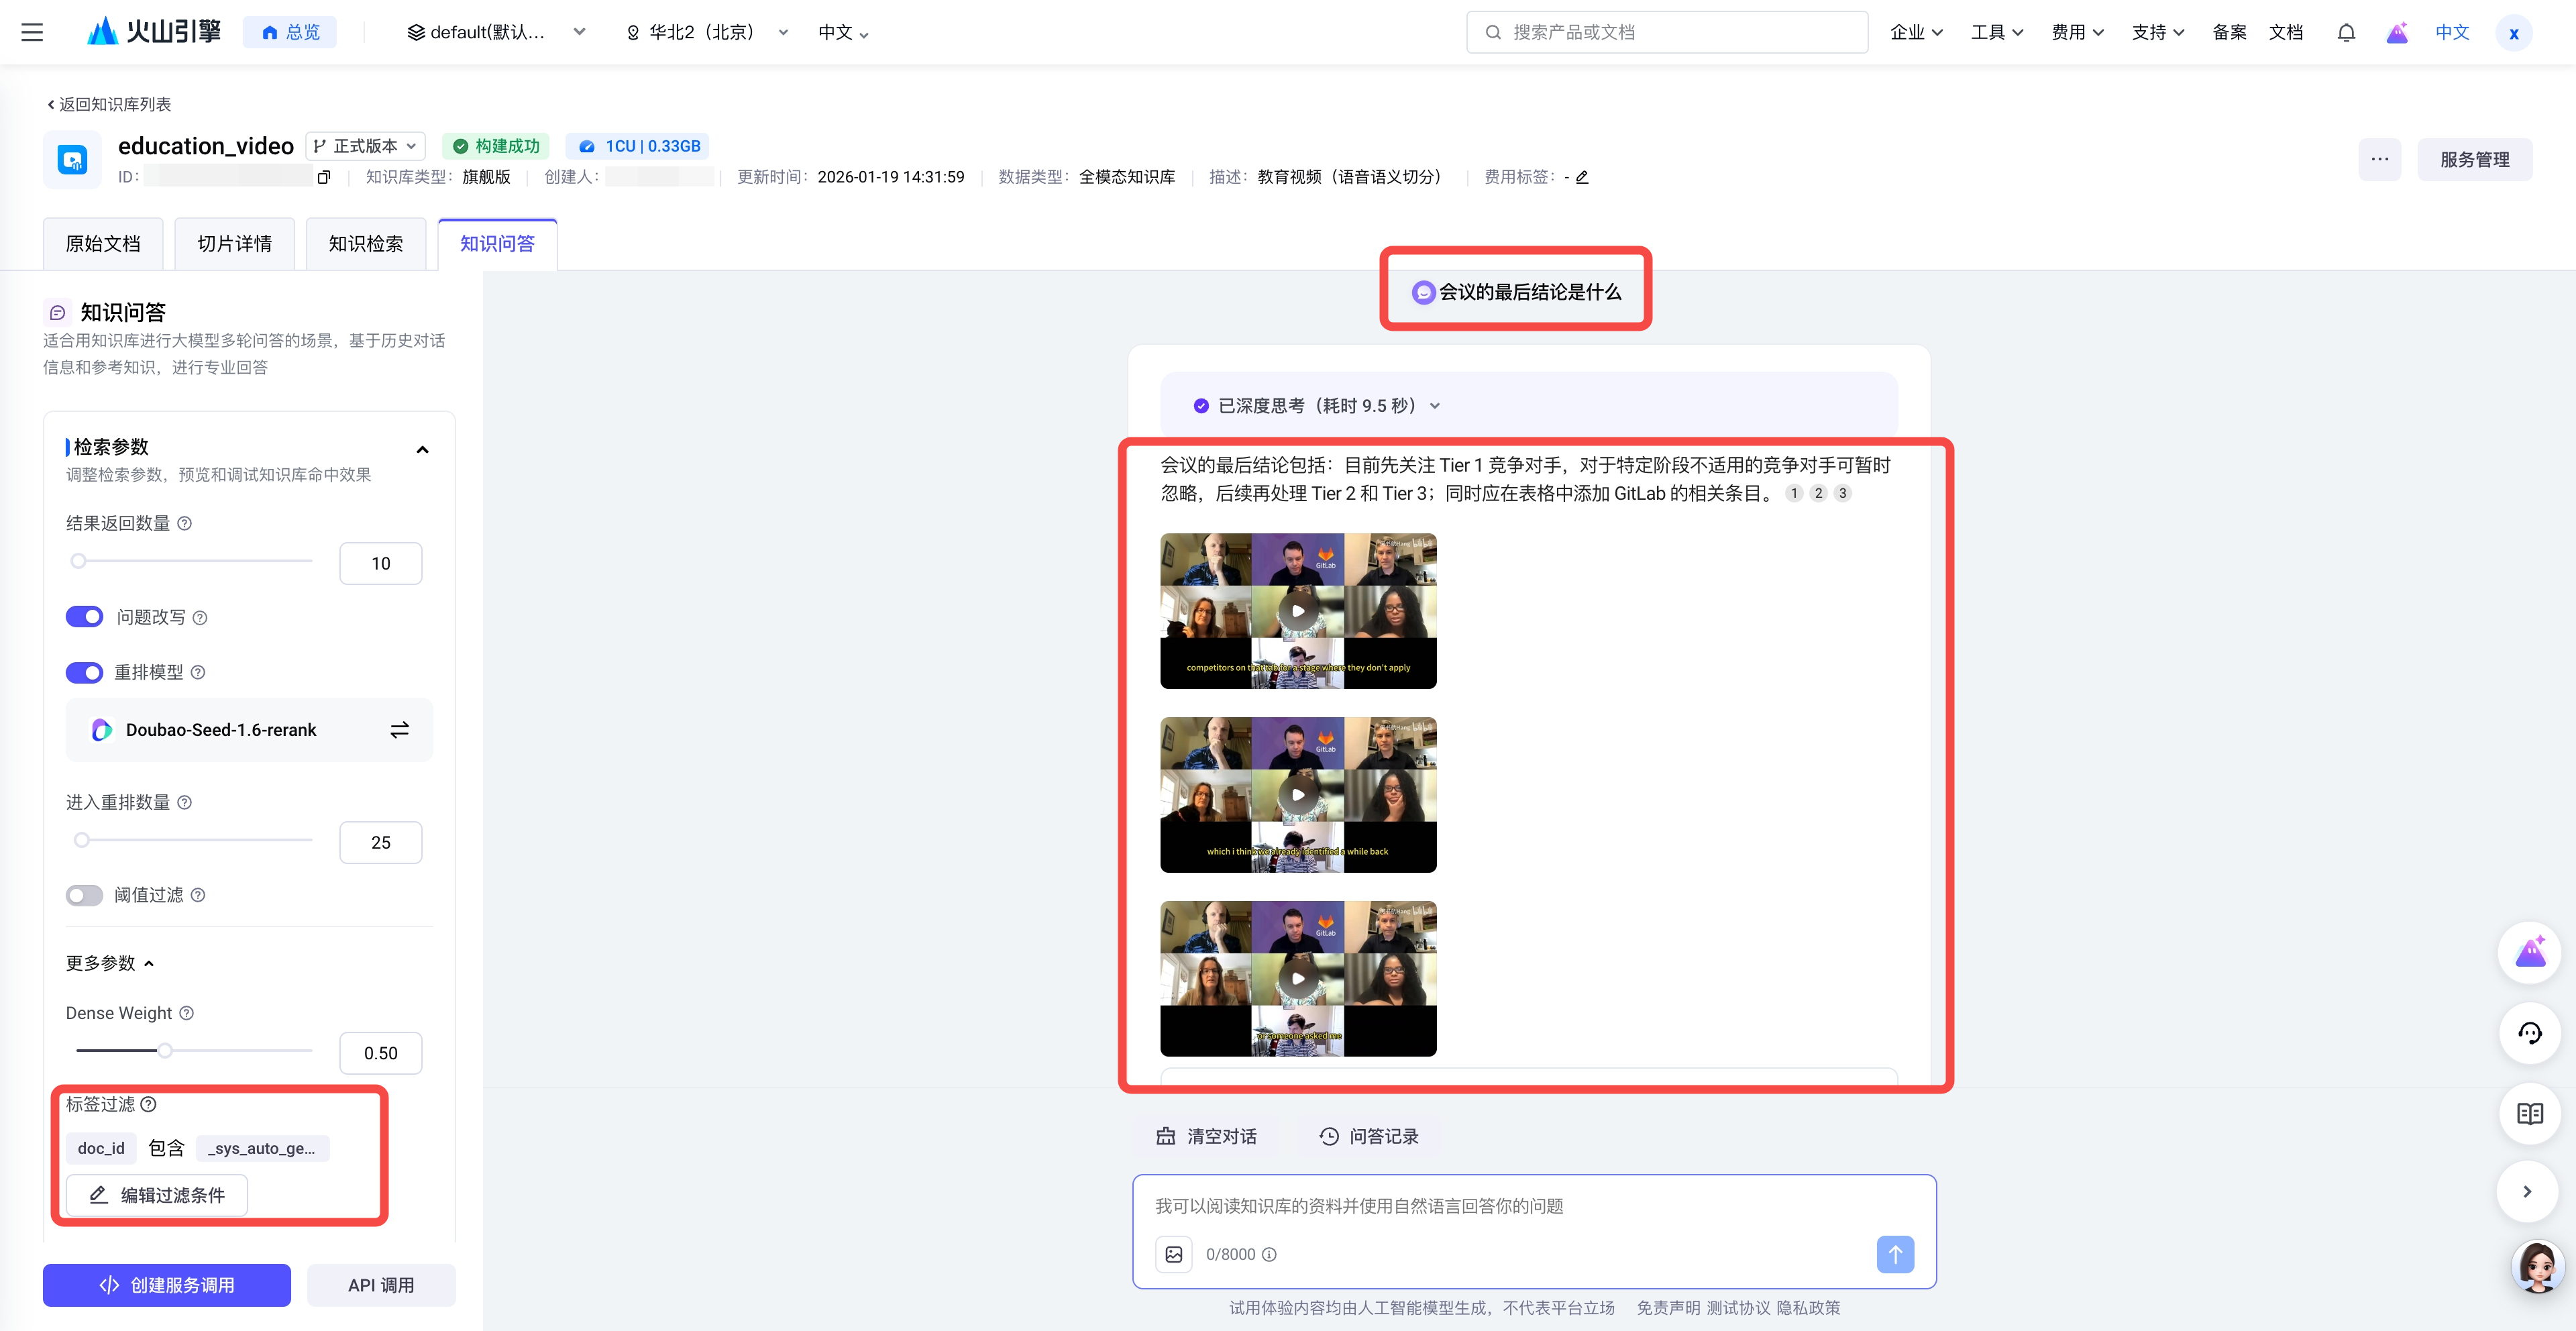Click the Dense Weight slider handle
Screen dimensions: 2576x1331
tap(165, 1050)
